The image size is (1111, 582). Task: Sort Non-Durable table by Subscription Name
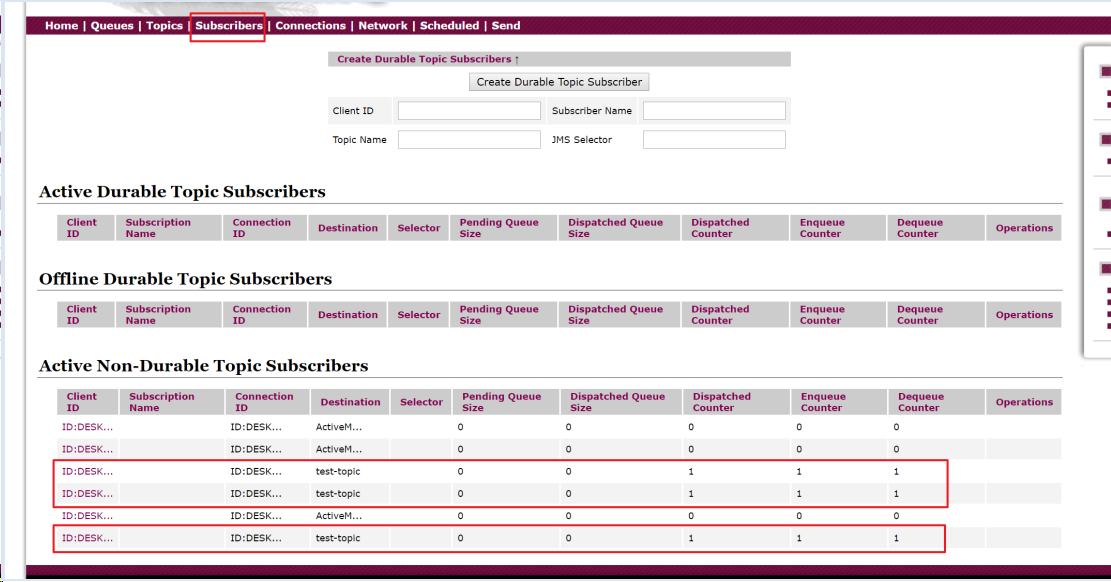[x=171, y=402]
